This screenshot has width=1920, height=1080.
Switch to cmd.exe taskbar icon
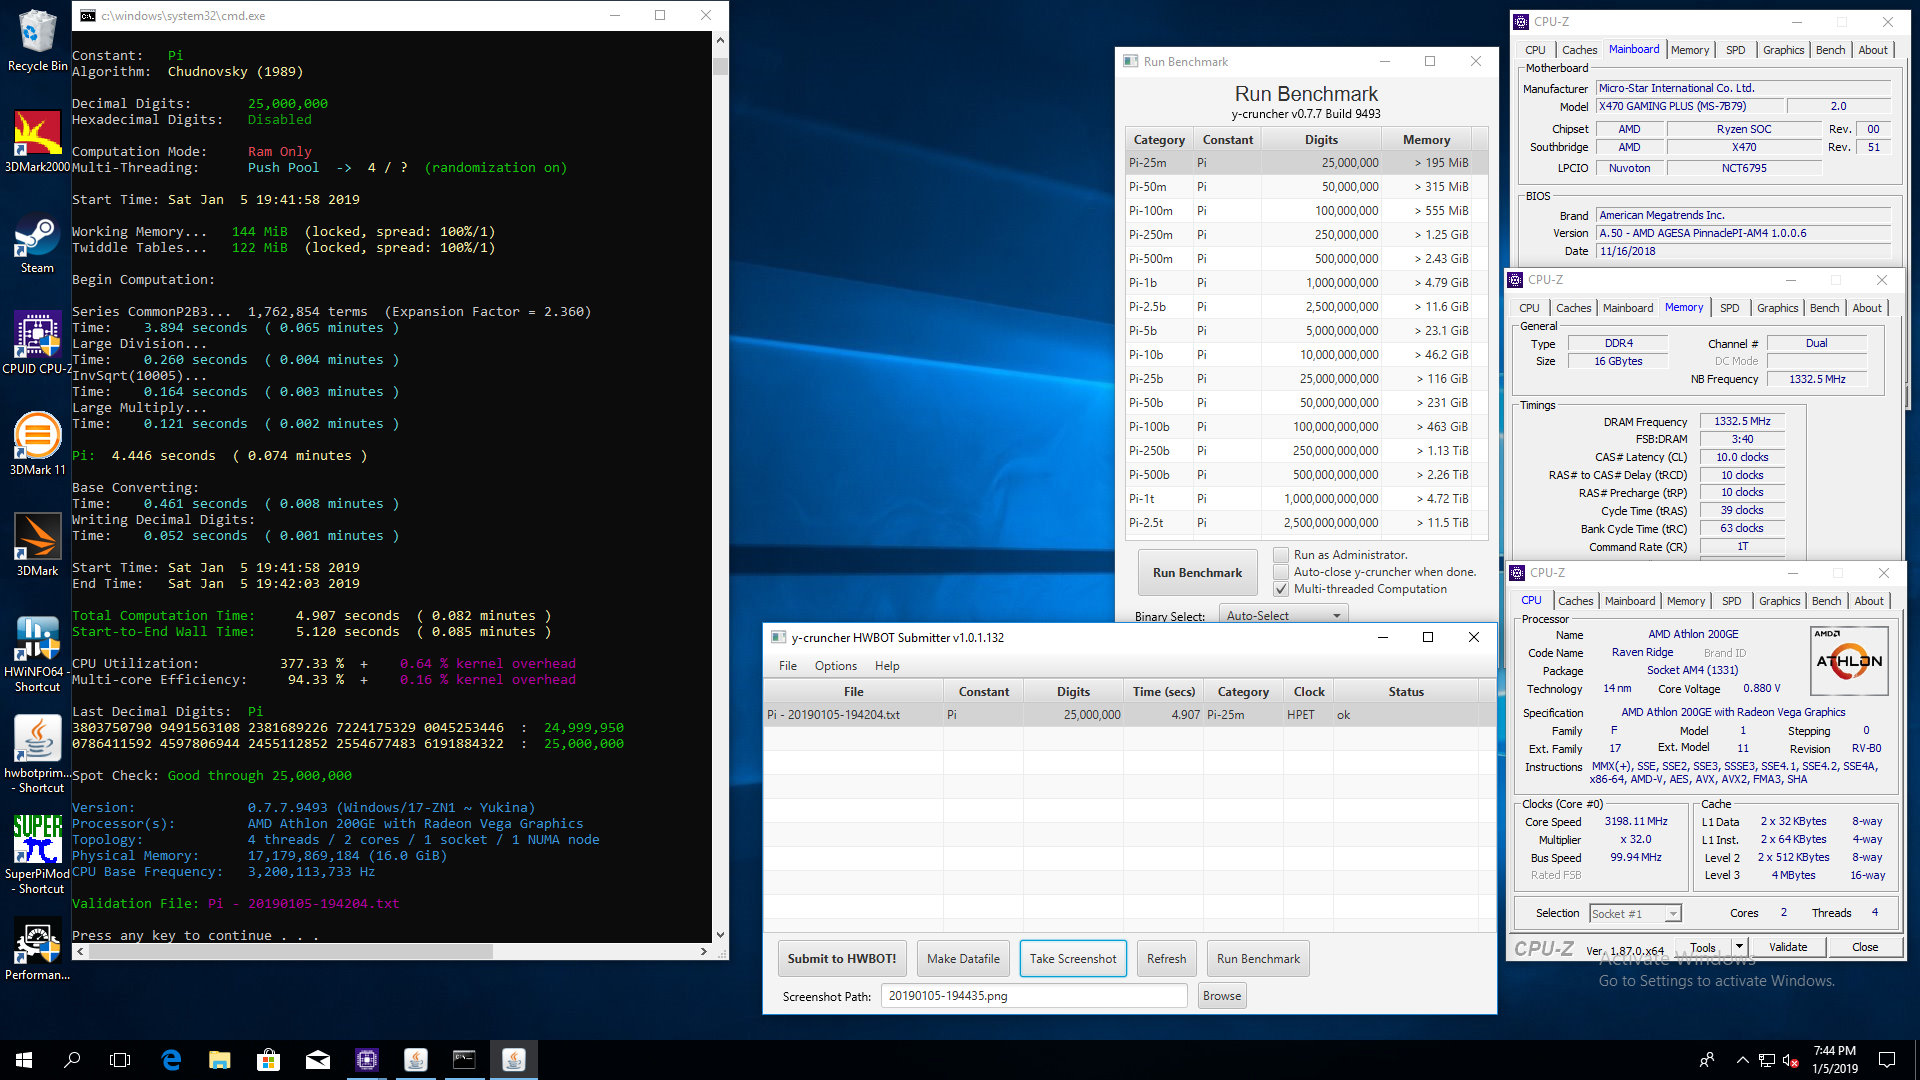tap(464, 1060)
